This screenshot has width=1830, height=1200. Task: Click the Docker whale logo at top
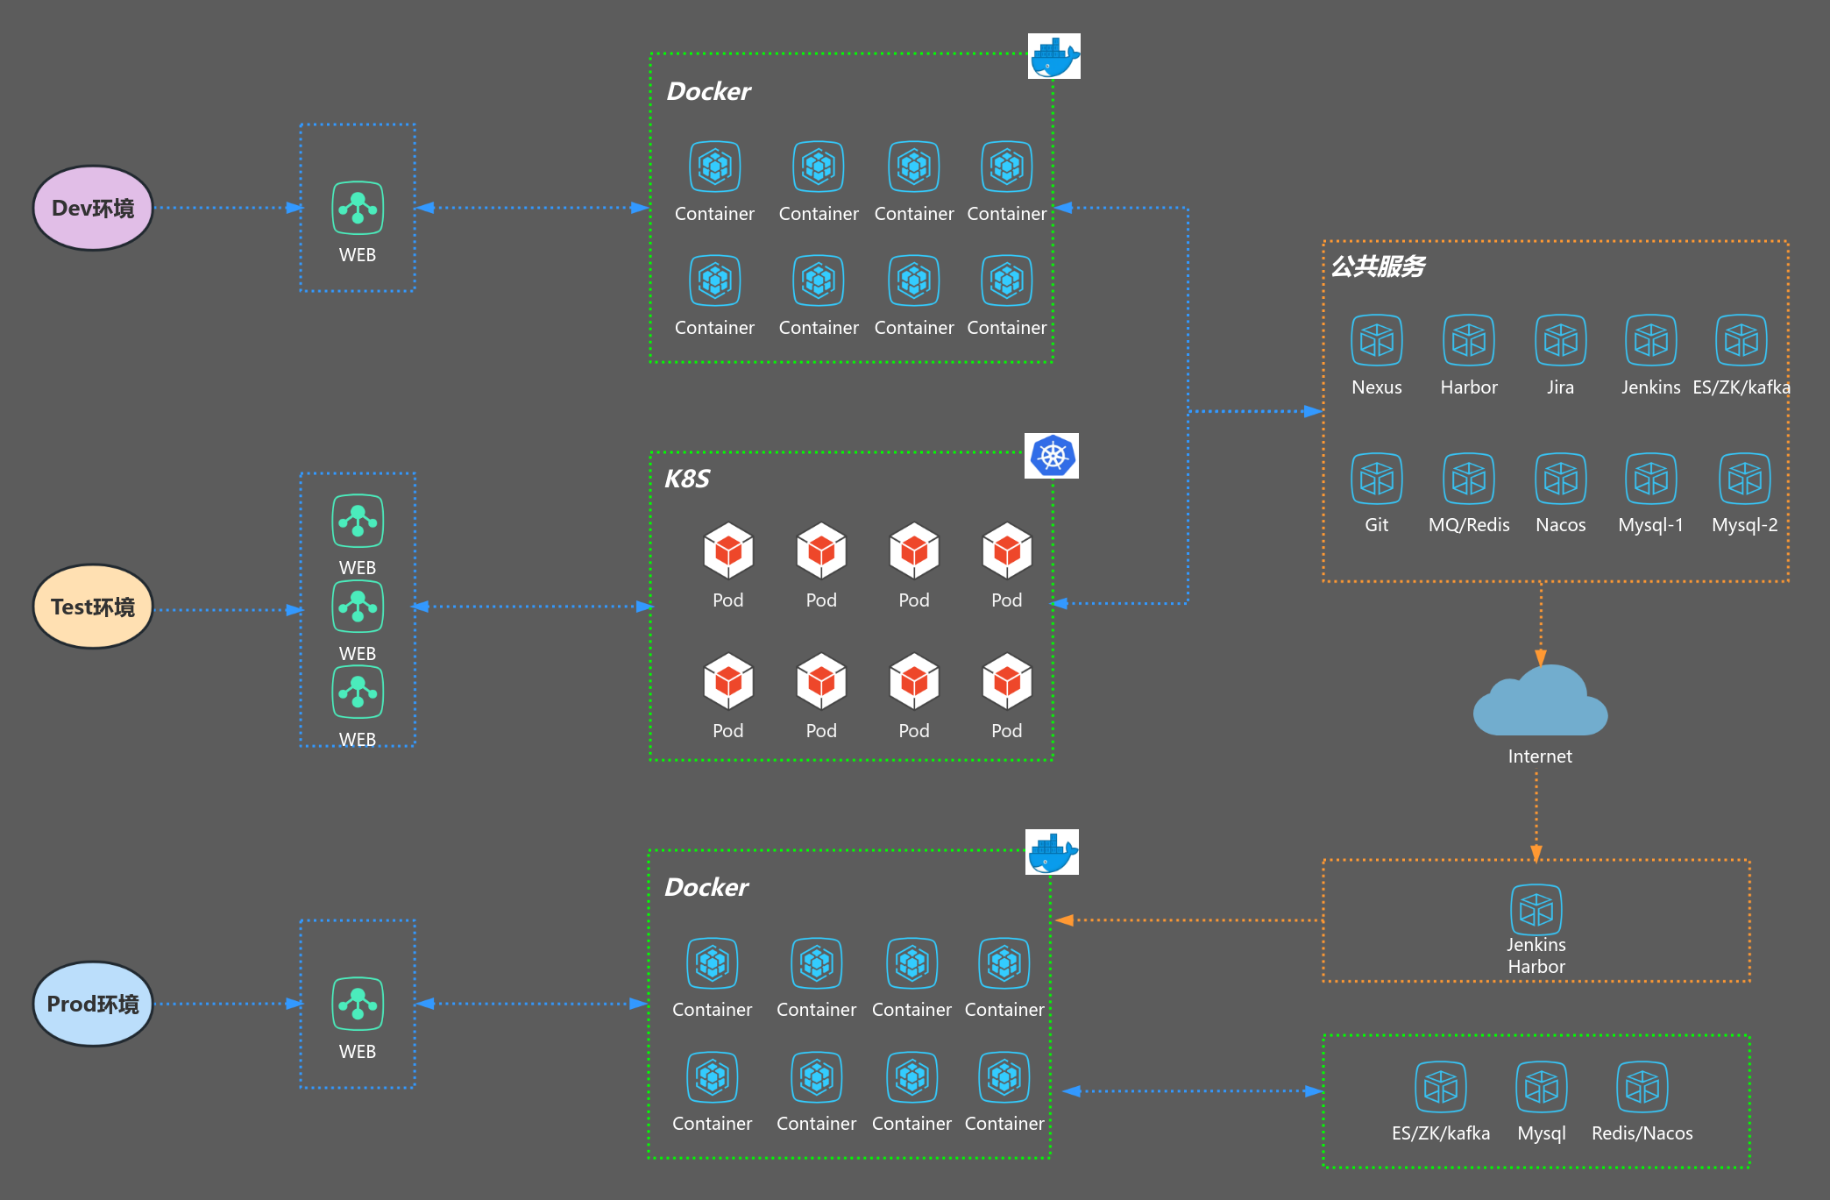pos(1054,57)
